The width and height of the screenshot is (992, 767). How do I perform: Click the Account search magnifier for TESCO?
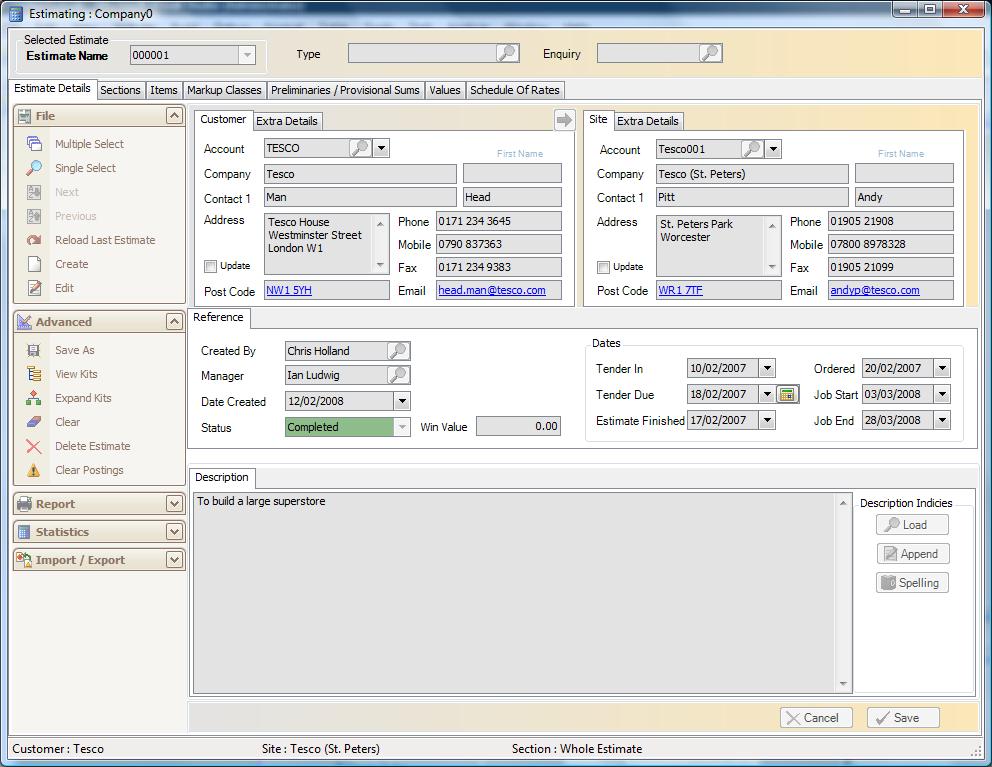click(359, 148)
